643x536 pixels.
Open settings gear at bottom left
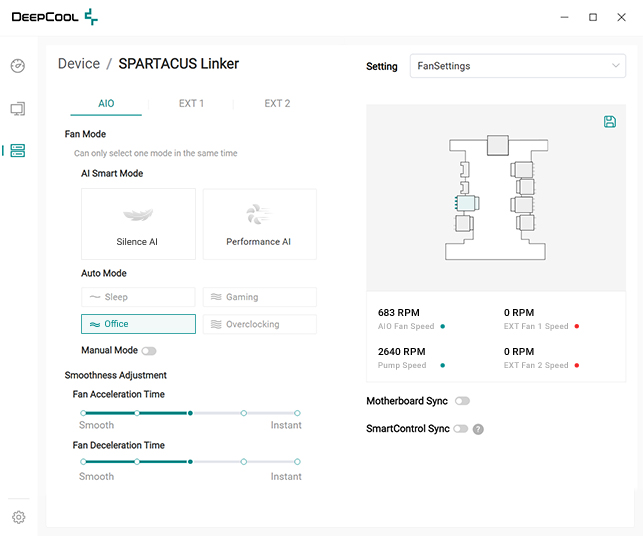(18, 517)
